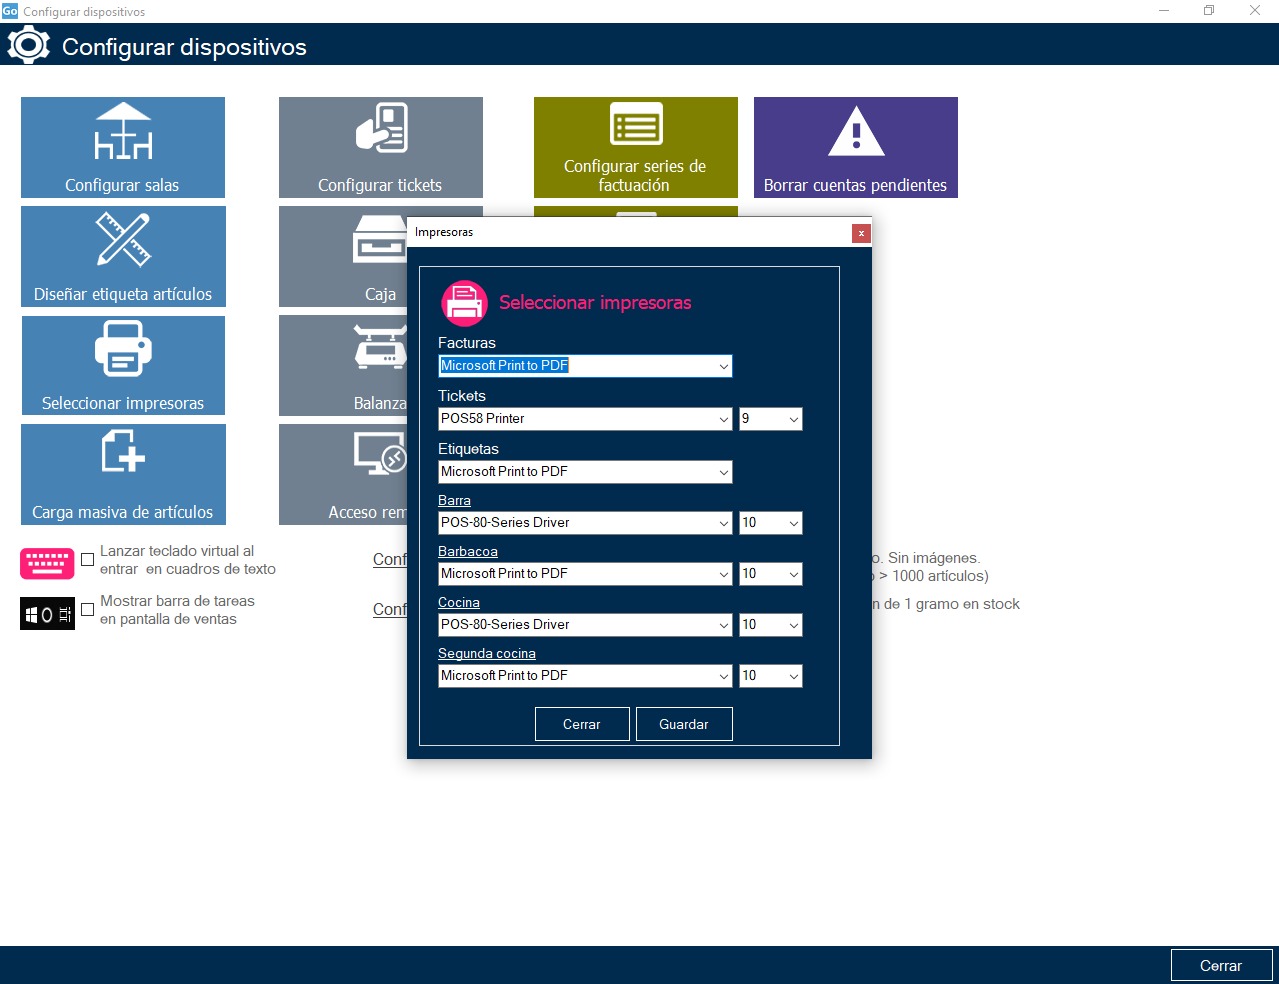Open the Facturas printer dropdown

pyautogui.click(x=723, y=365)
